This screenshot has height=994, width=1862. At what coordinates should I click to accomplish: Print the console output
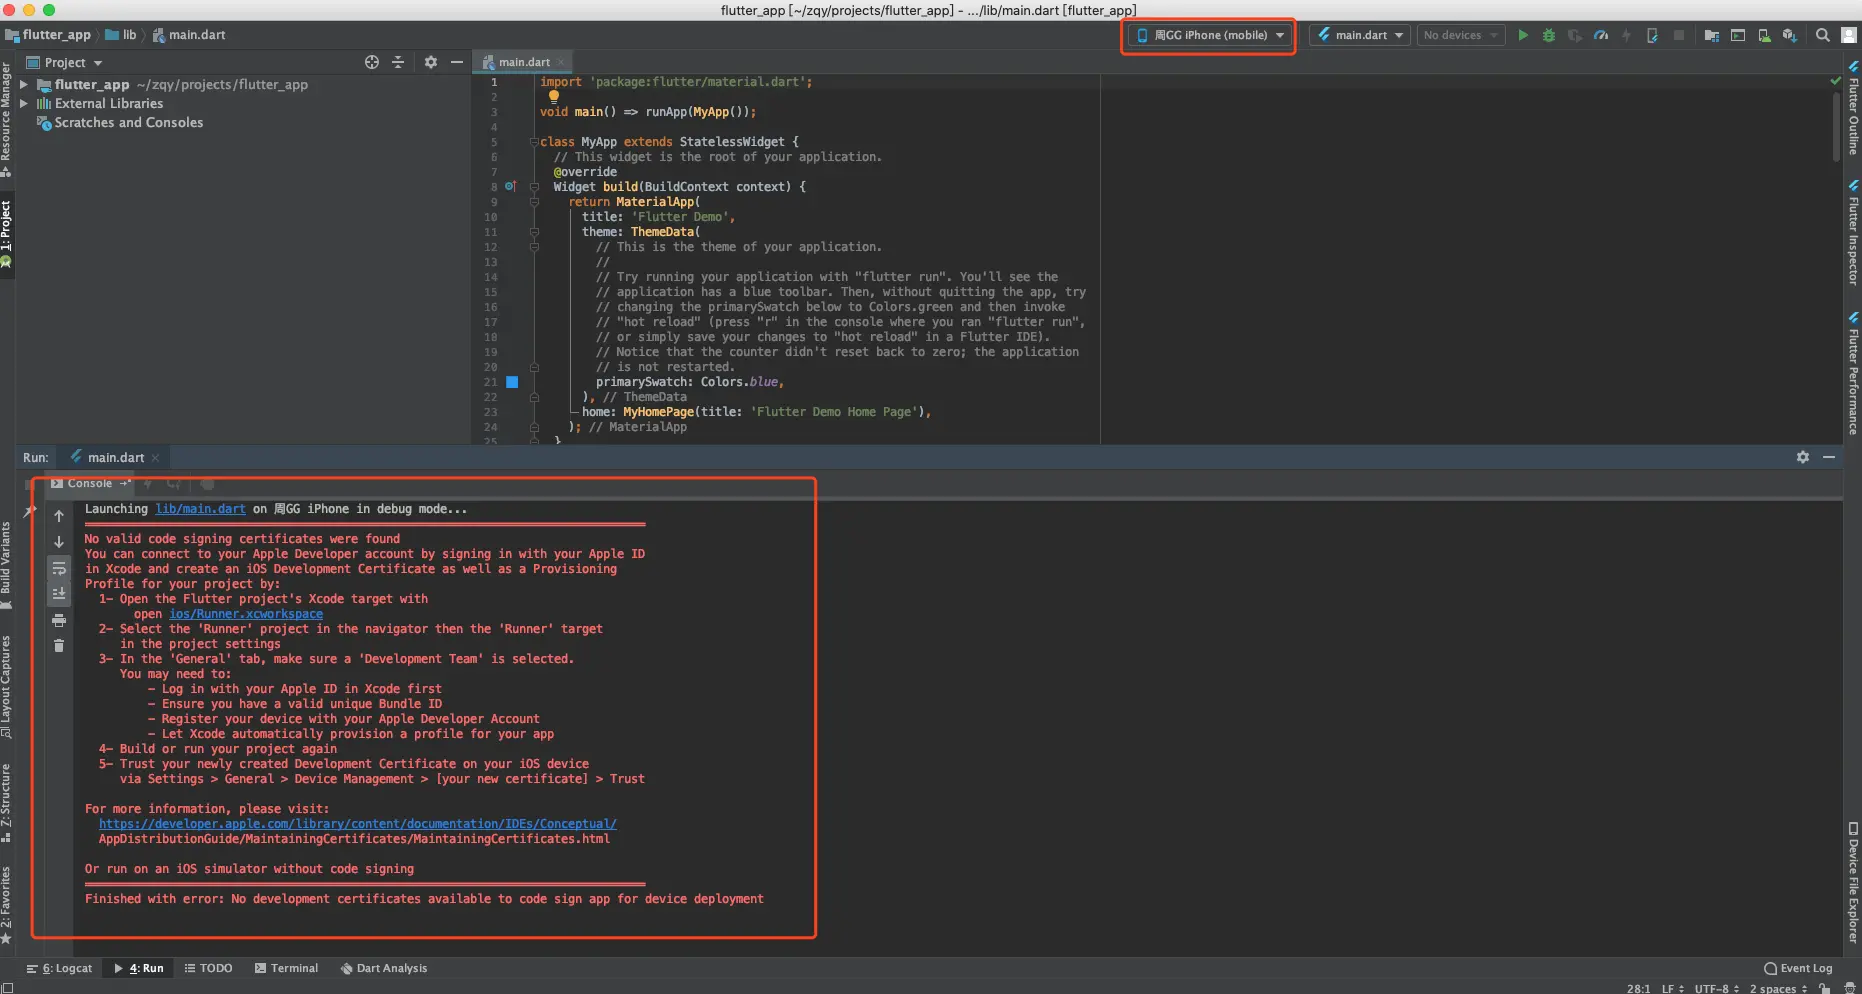(59, 620)
